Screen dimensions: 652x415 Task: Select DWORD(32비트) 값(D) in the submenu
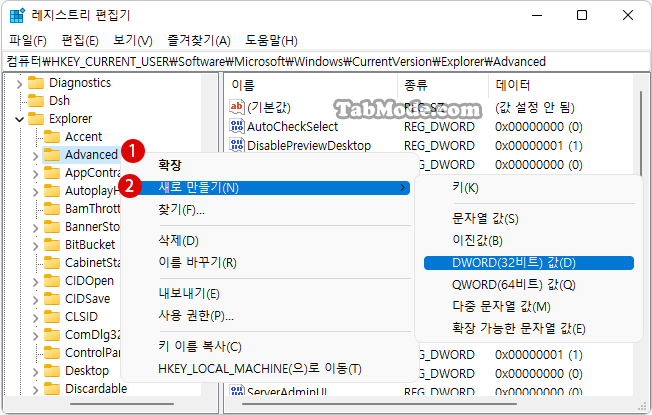529,263
